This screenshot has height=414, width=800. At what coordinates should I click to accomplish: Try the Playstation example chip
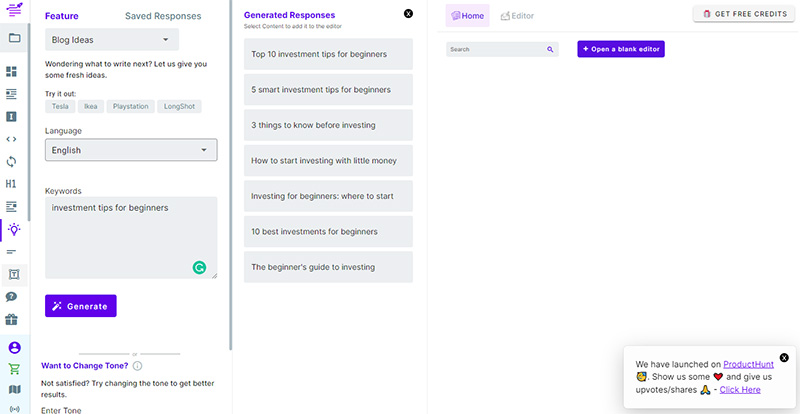coord(131,106)
